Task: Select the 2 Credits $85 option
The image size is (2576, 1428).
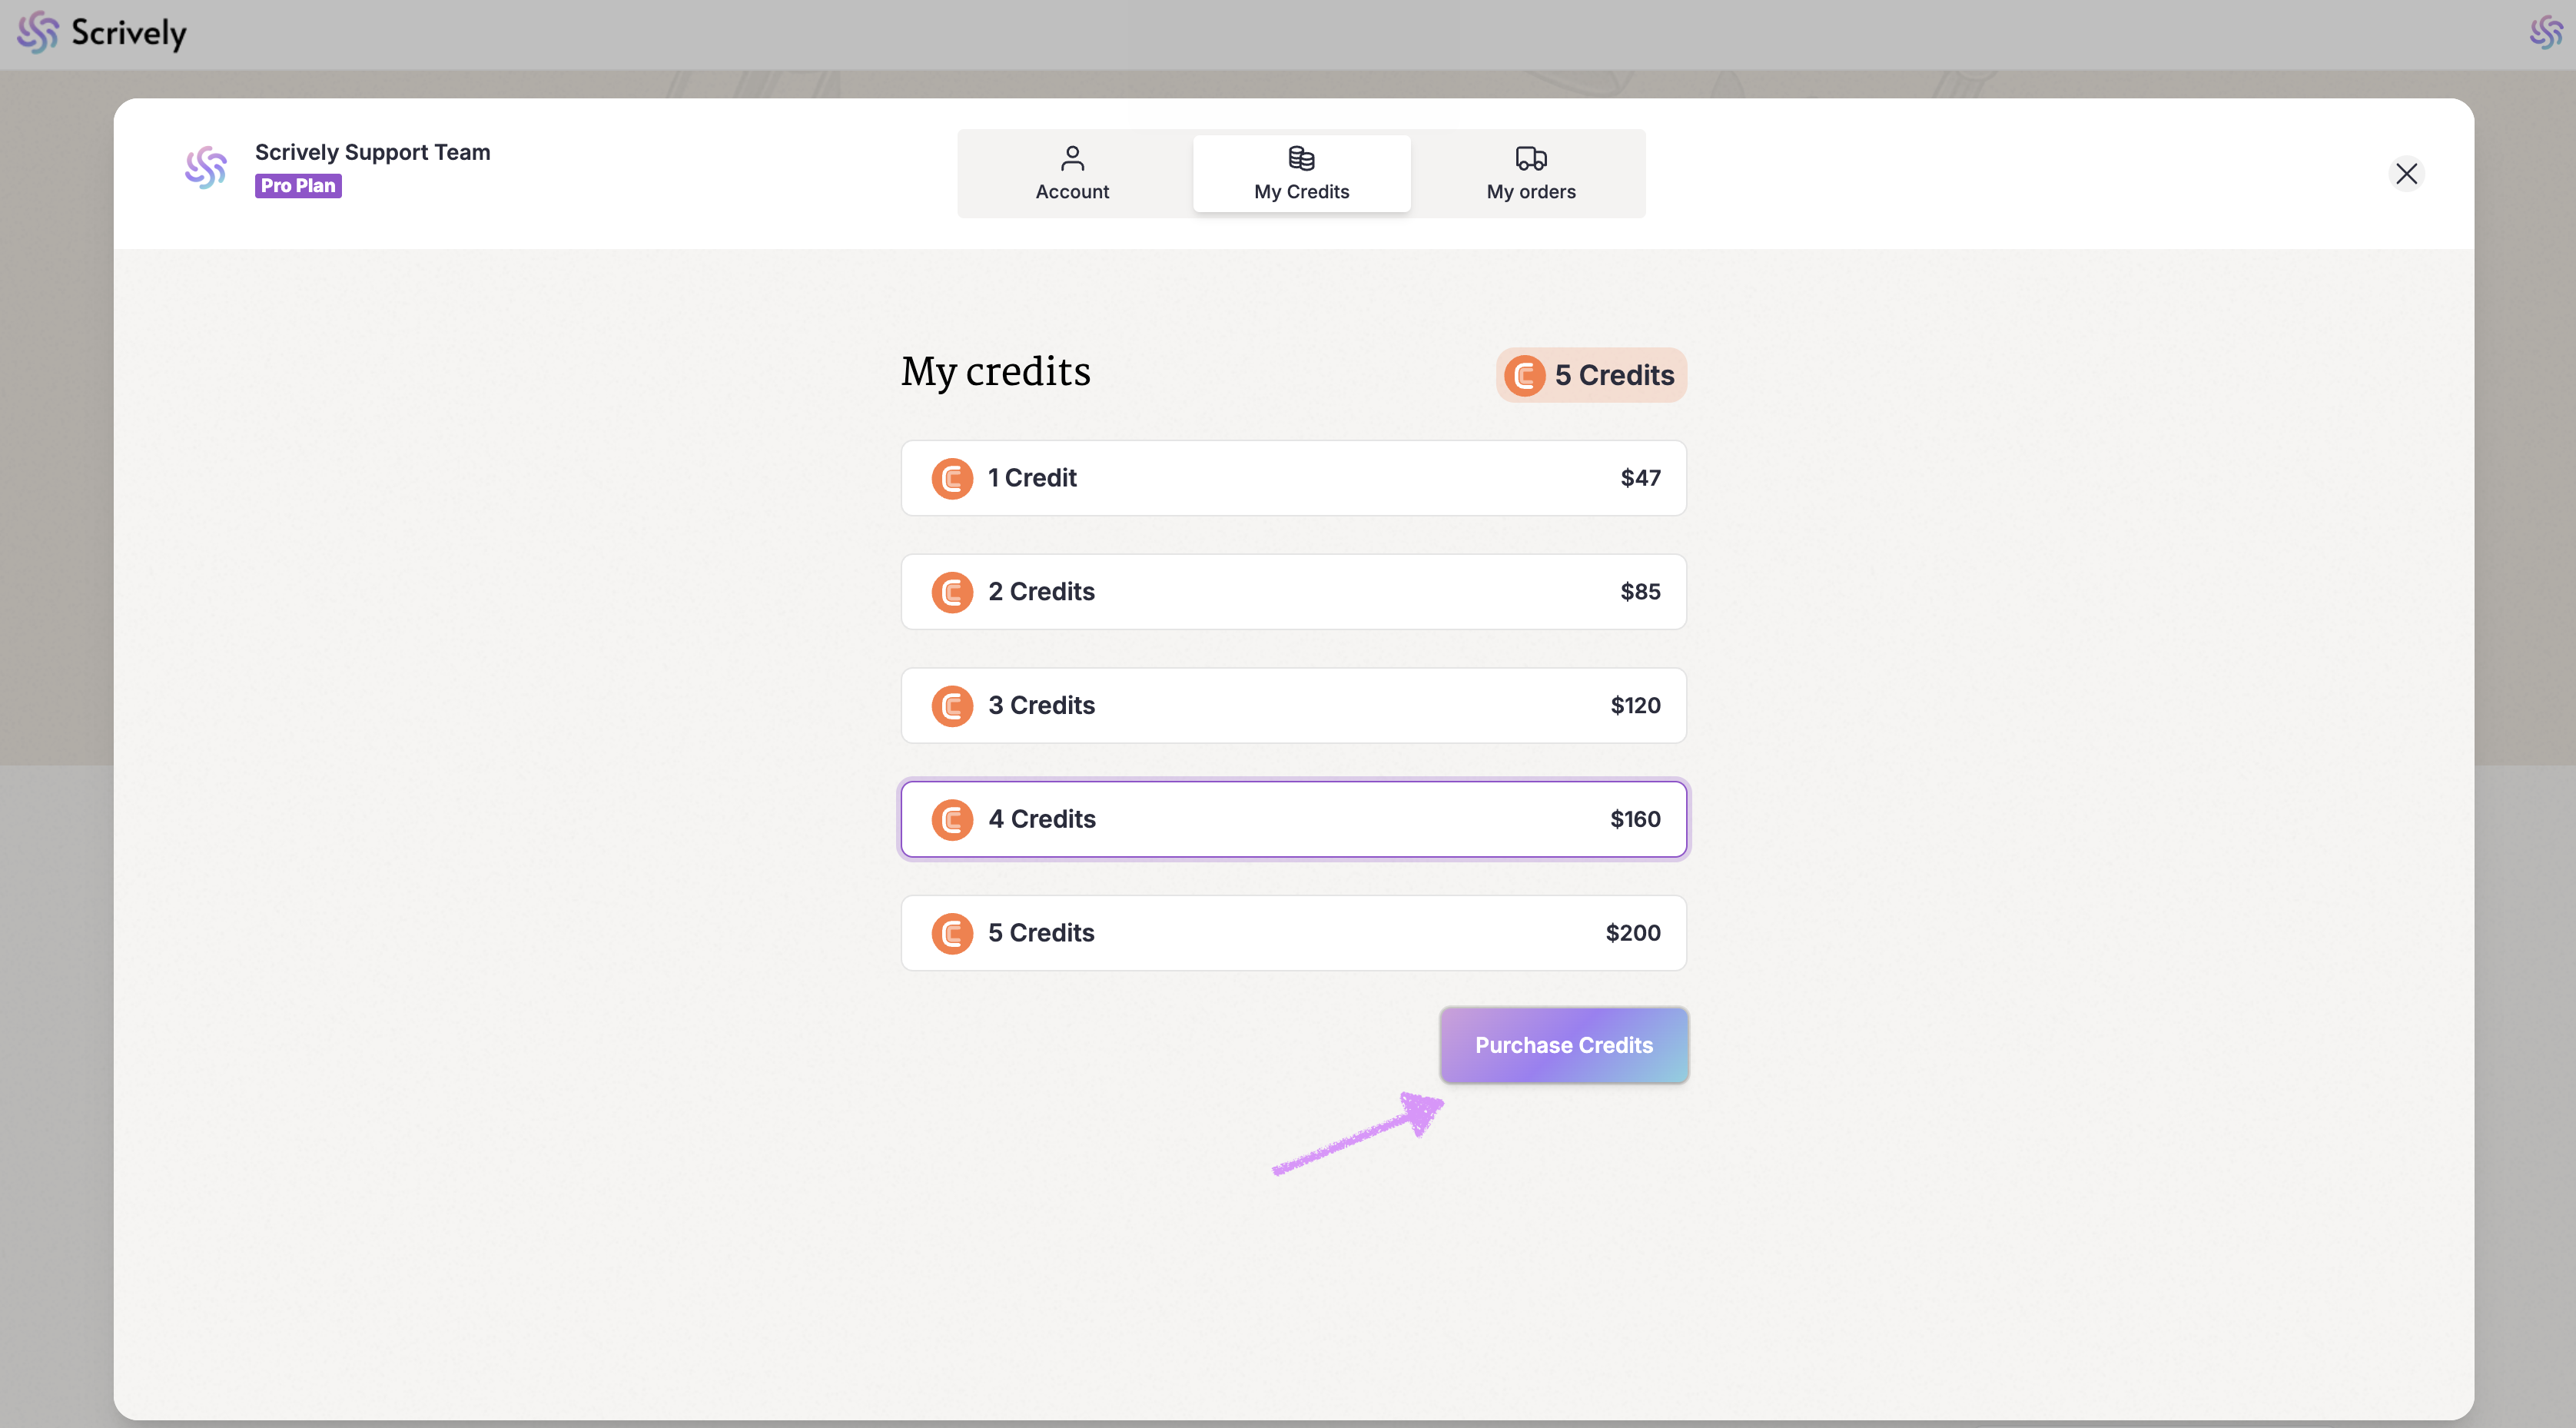Action: coord(1293,592)
